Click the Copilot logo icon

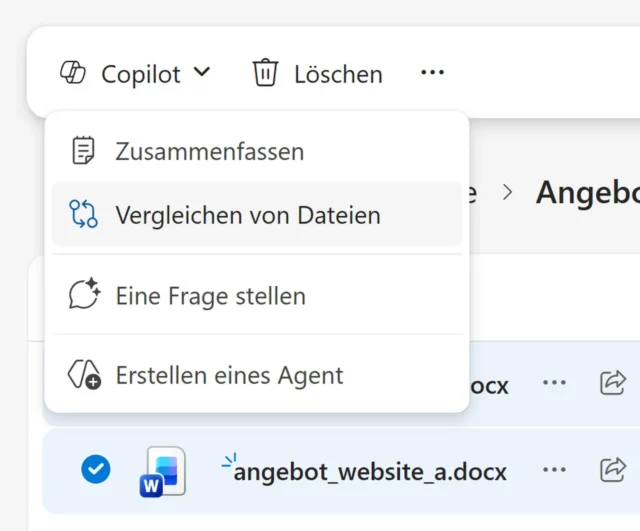click(x=73, y=73)
